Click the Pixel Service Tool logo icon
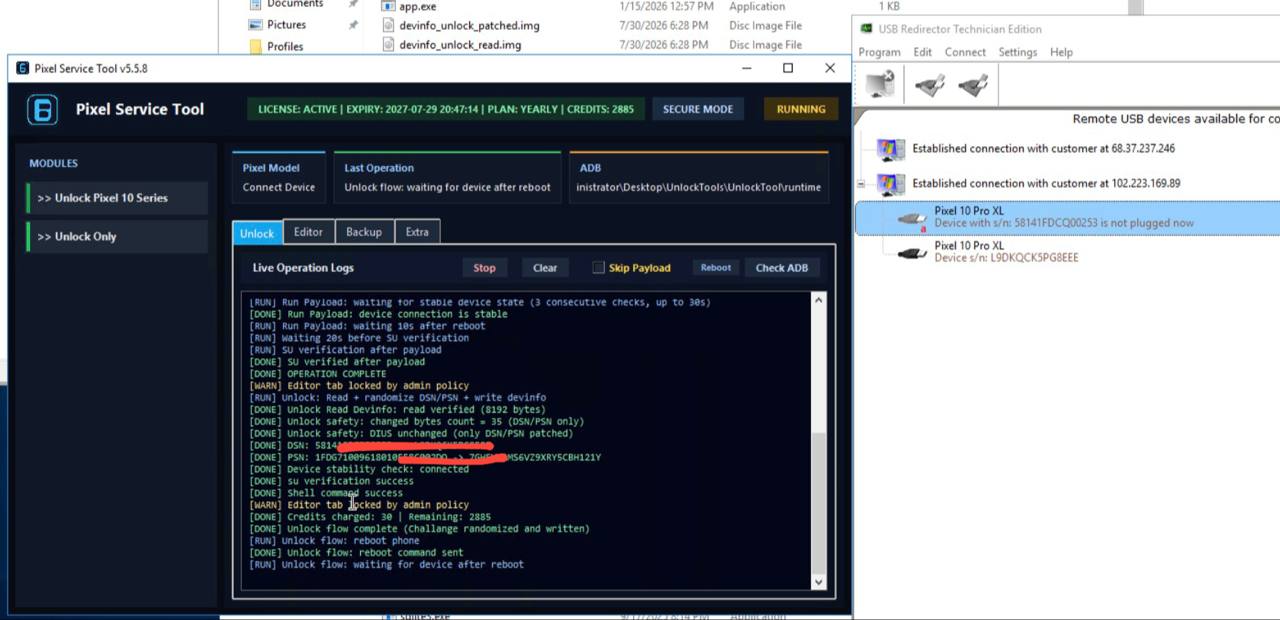 pyautogui.click(x=42, y=109)
